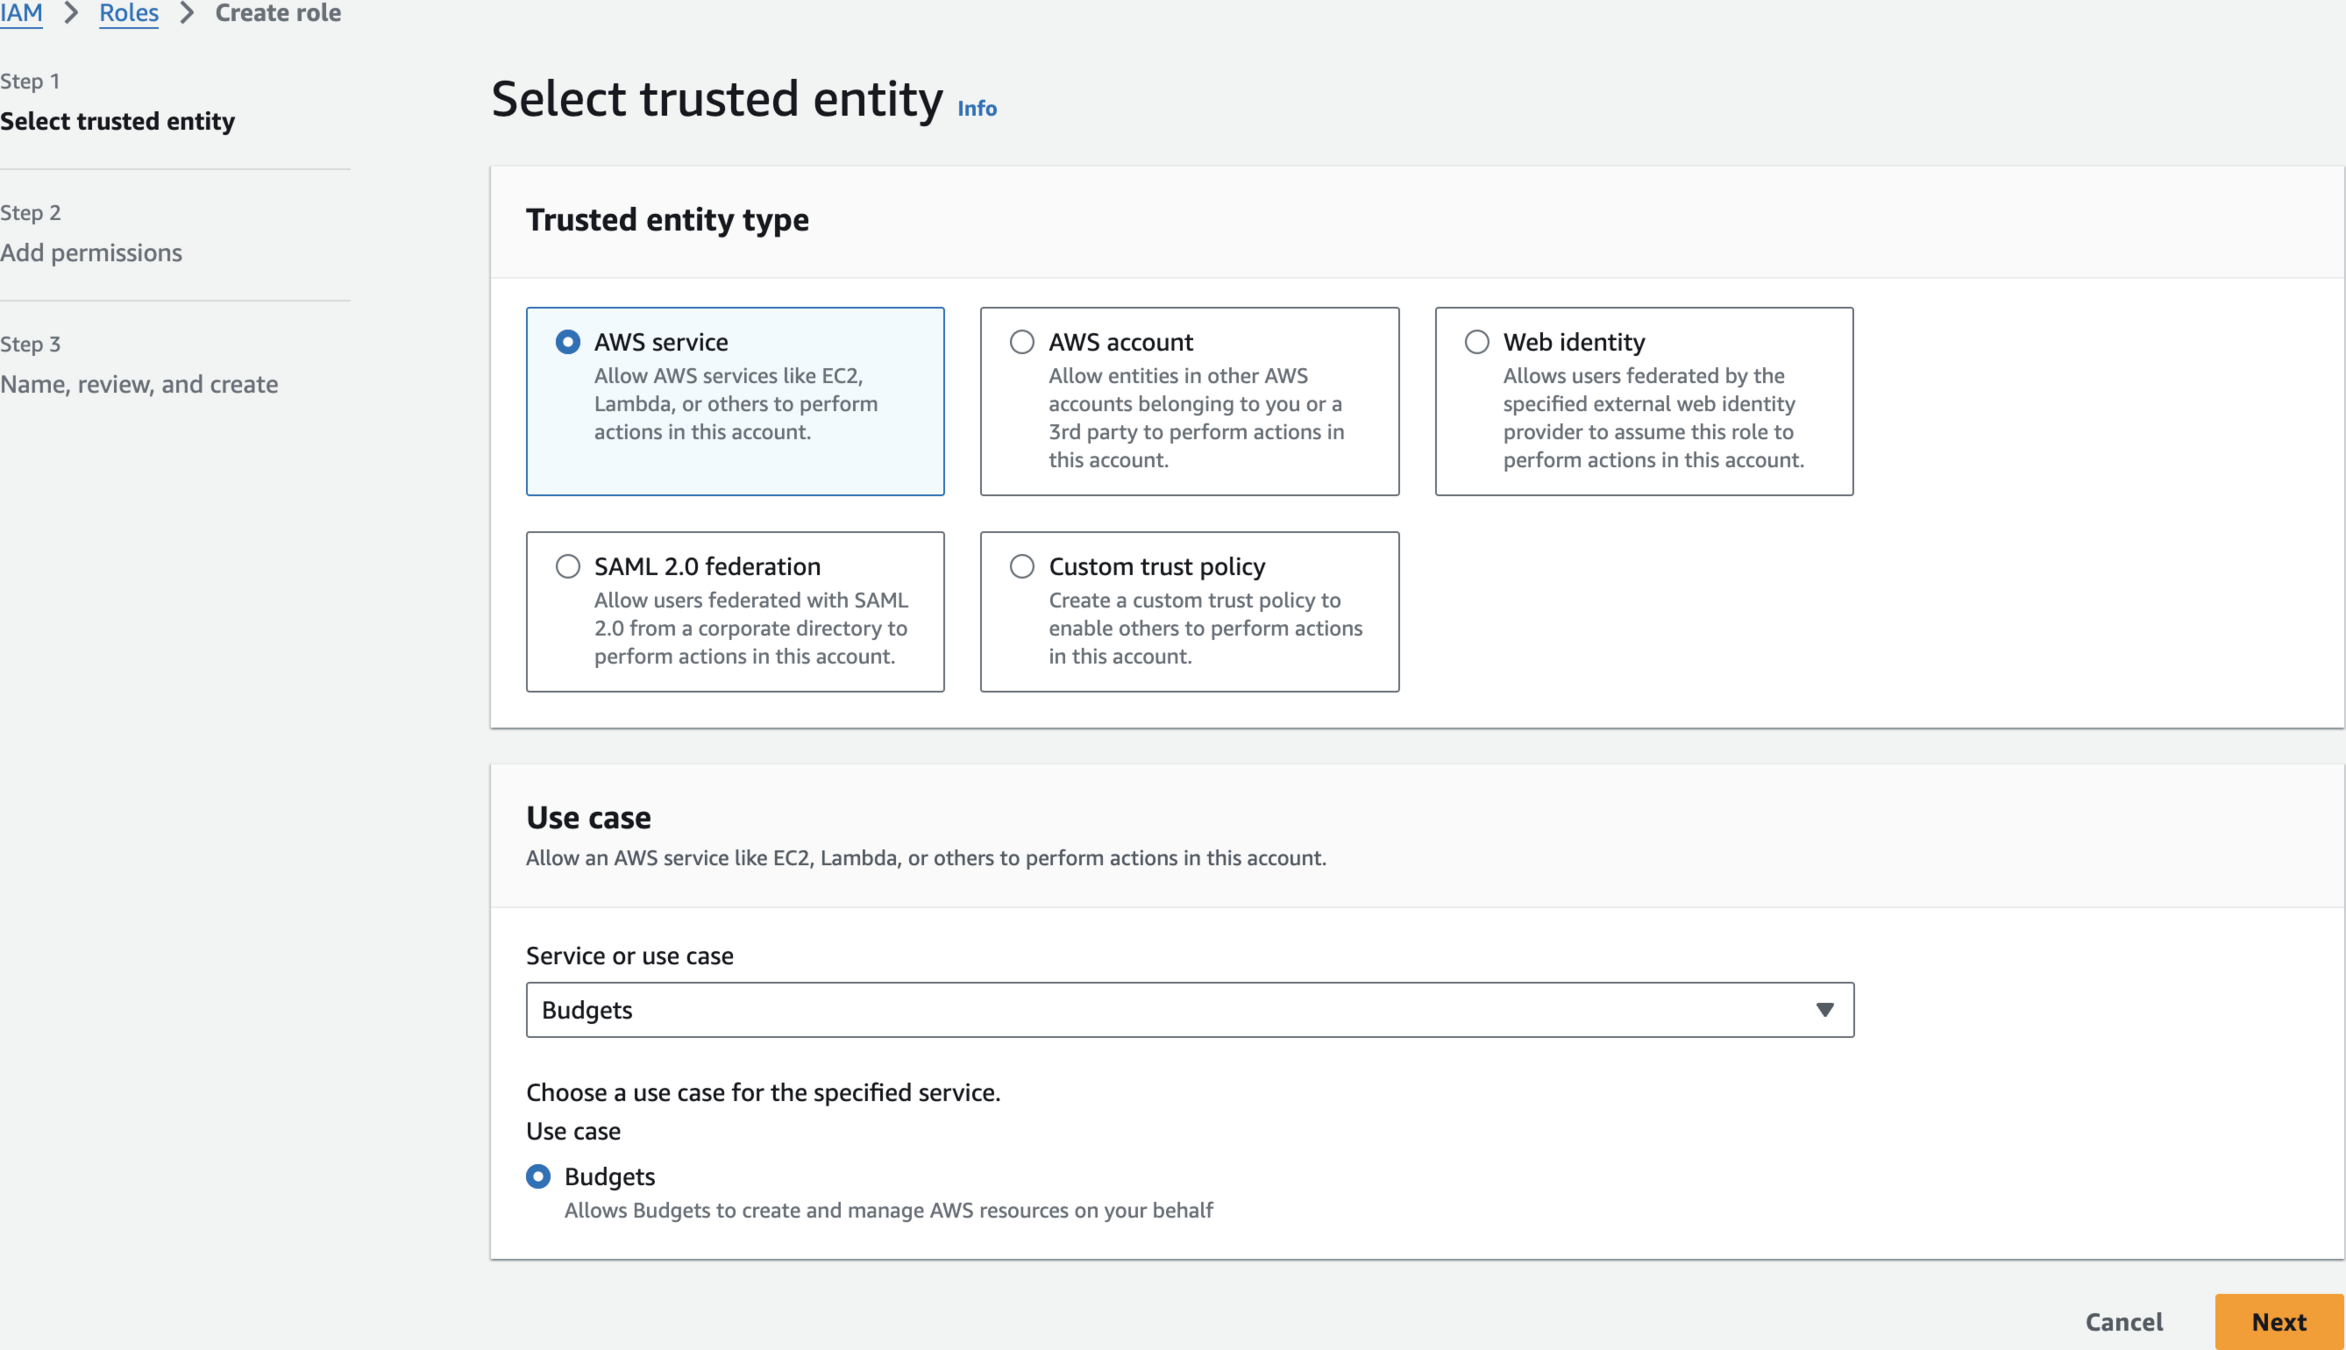Select the Web identity radio button
The width and height of the screenshot is (2346, 1350).
pos(1476,342)
